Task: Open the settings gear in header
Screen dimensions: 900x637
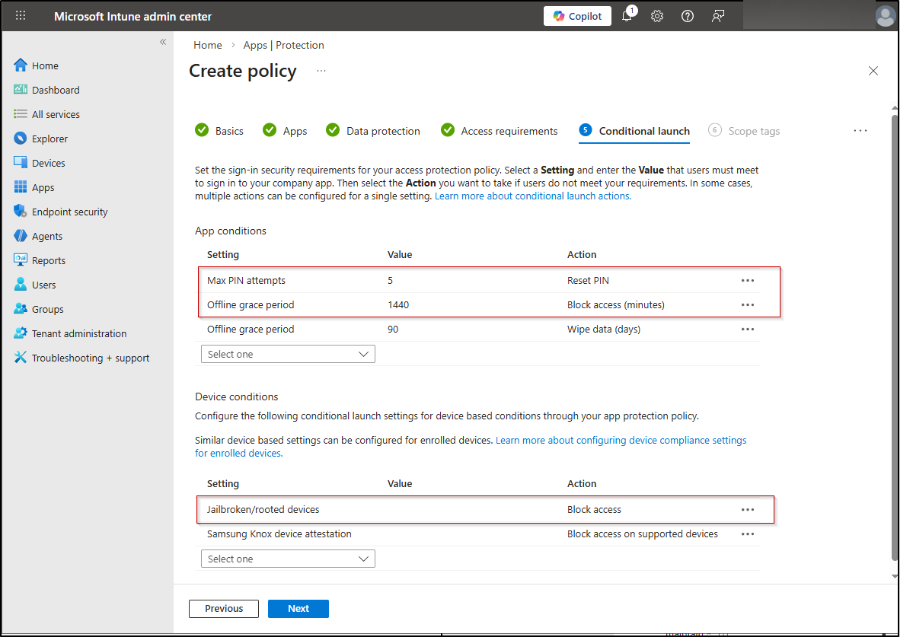Action: pos(657,17)
